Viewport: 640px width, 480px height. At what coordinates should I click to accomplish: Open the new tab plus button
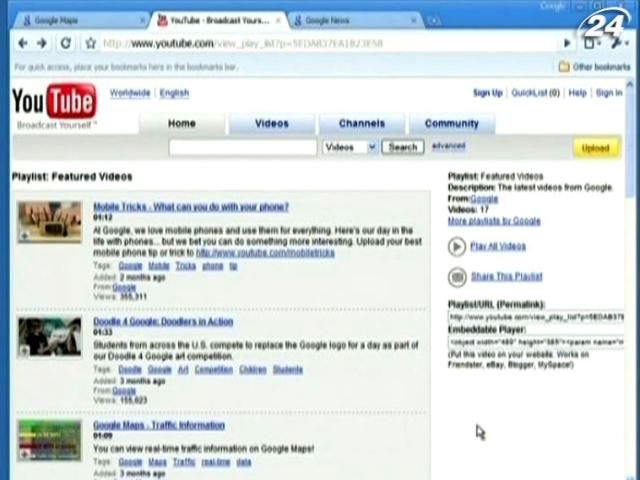pos(433,20)
